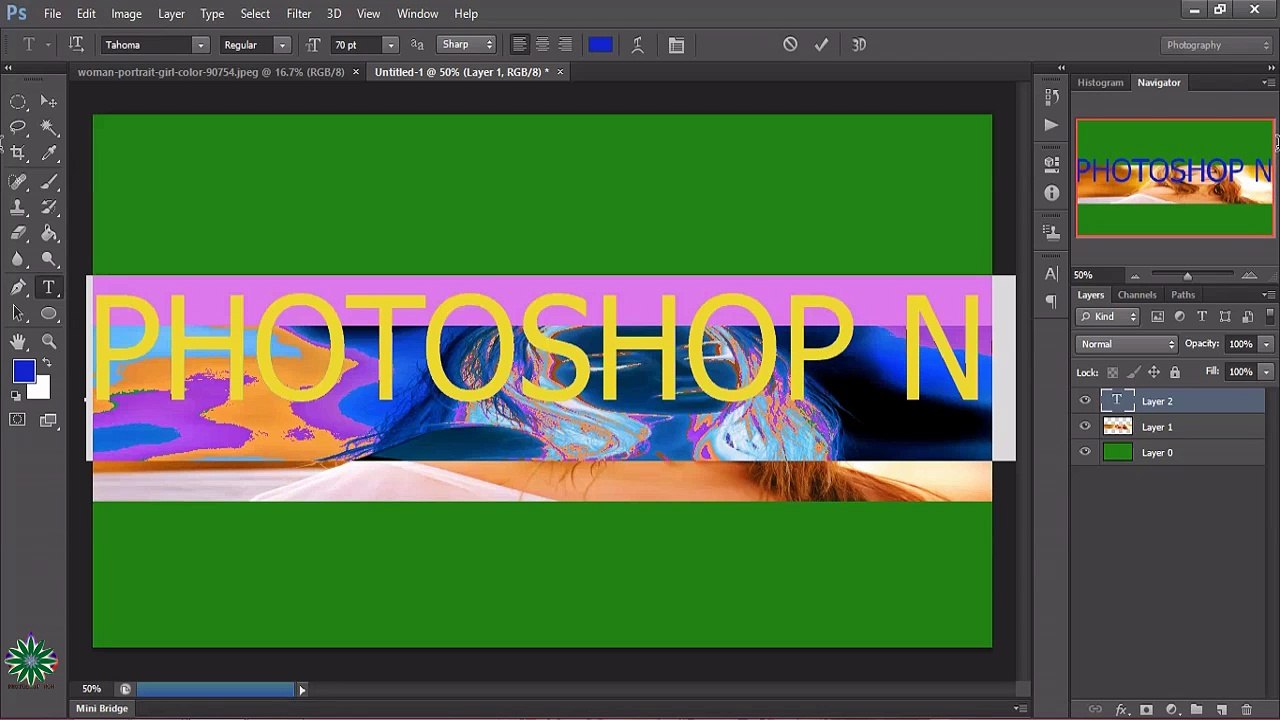
Task: Select the Paint Bucket tool
Action: coord(49,233)
